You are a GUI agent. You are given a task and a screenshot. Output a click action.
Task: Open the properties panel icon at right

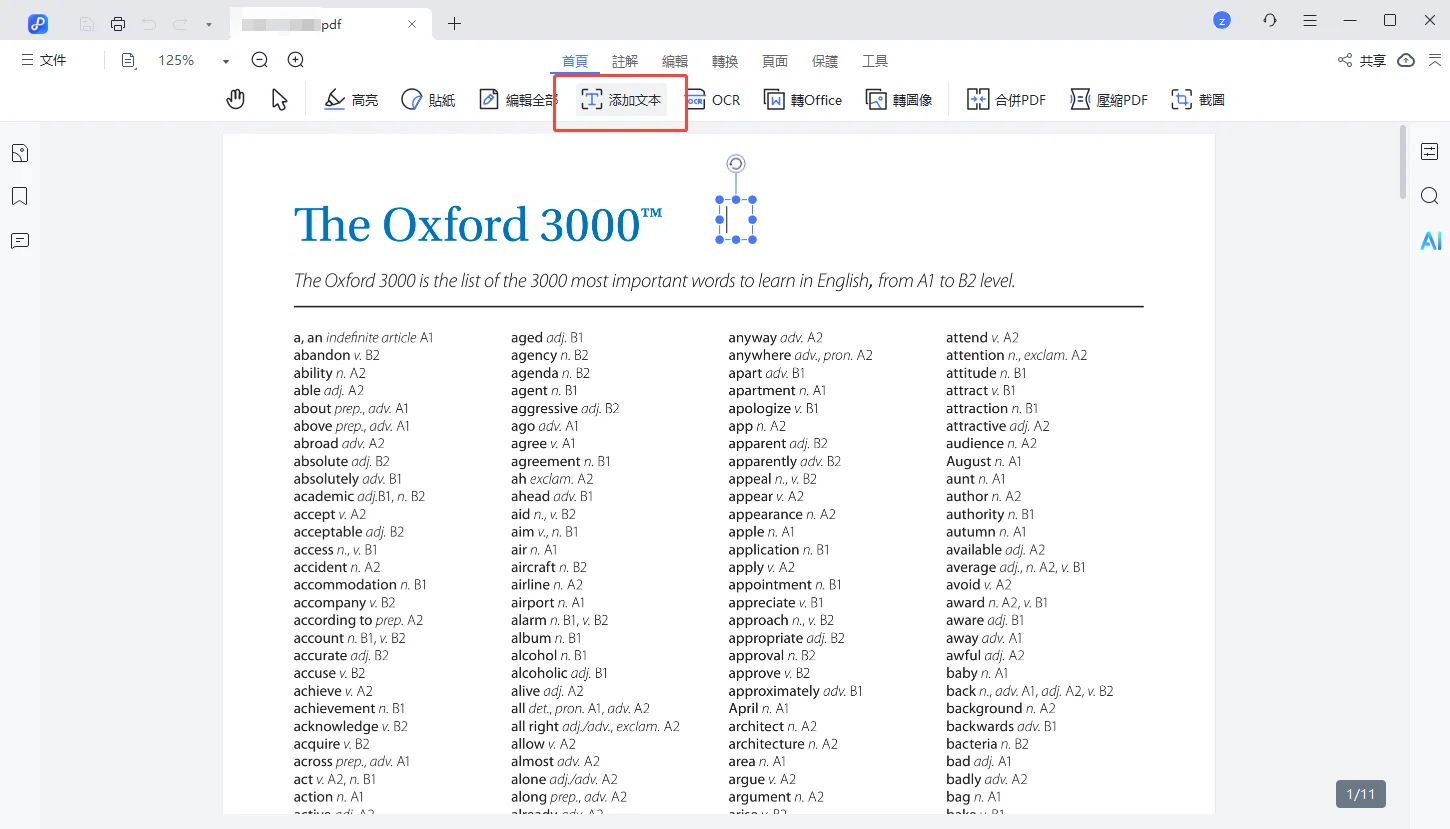click(x=1430, y=152)
